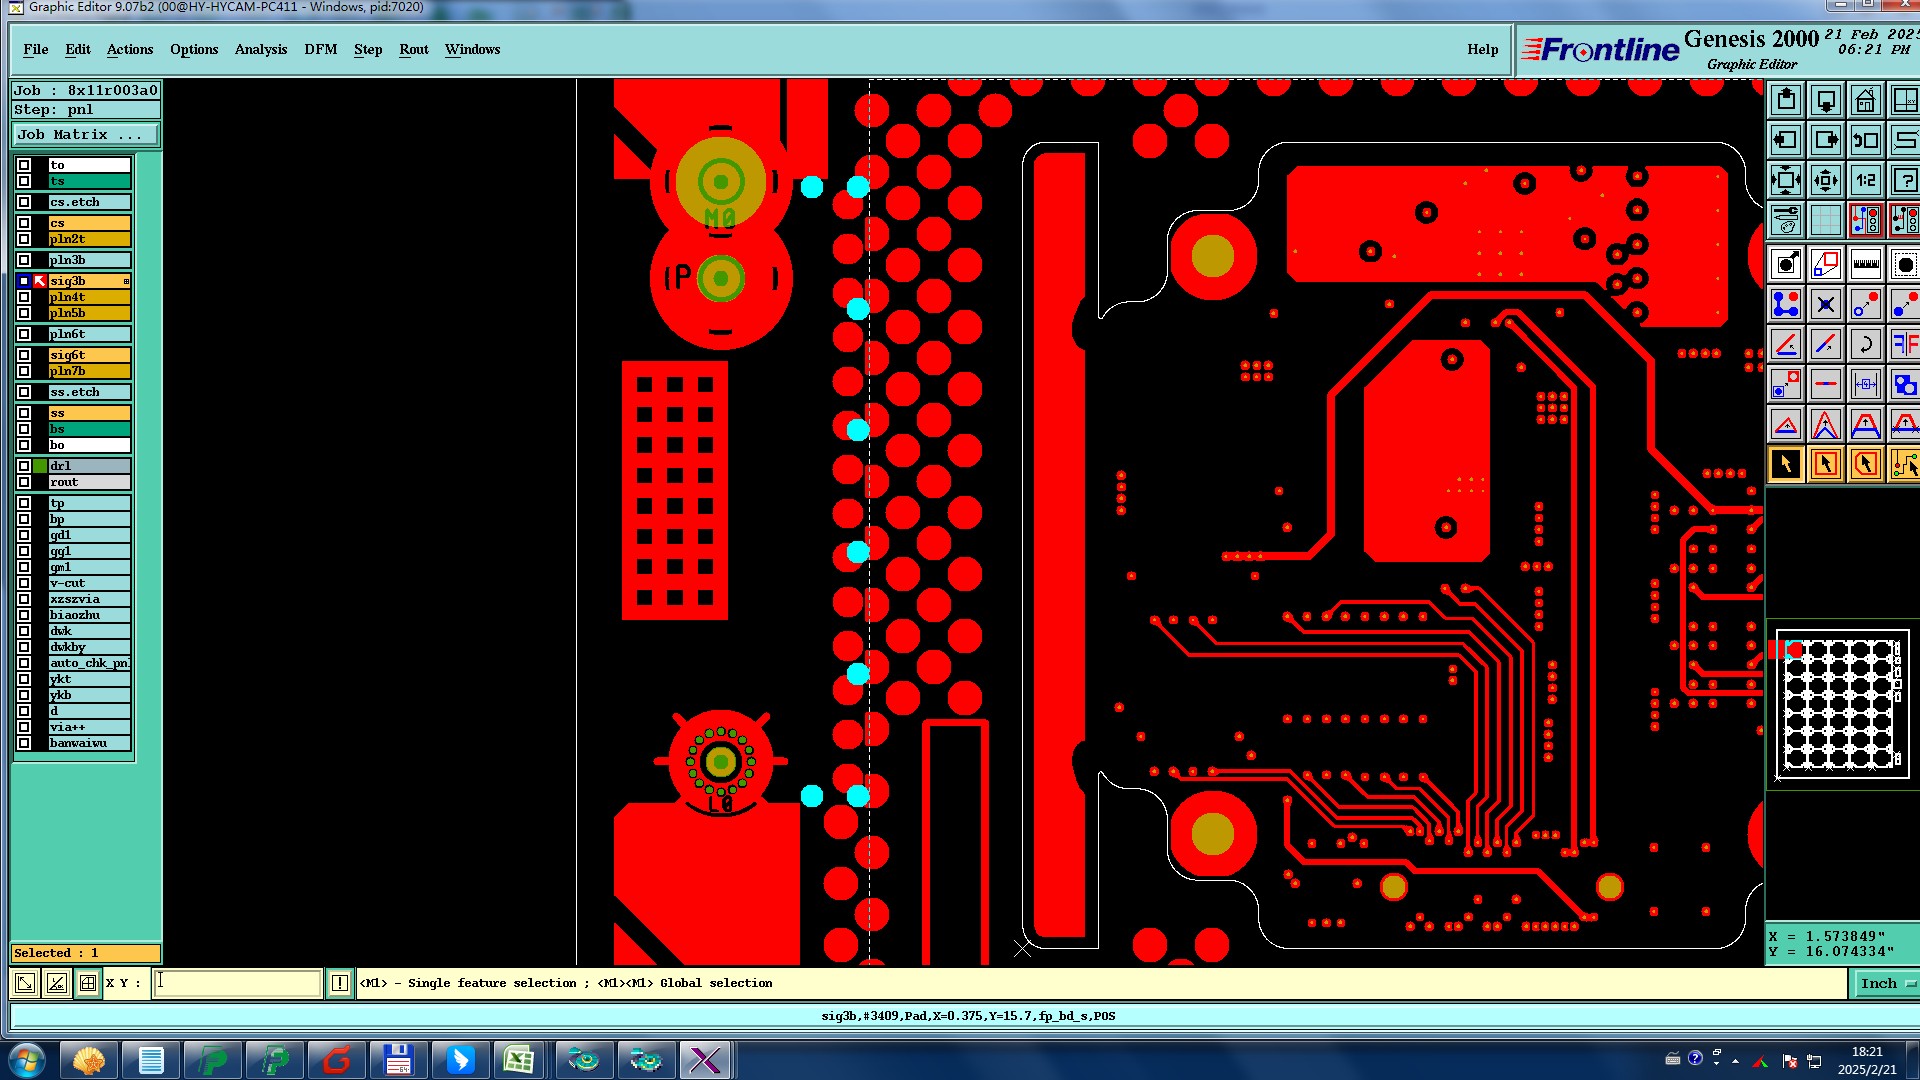Click the panel overview thumbnail
This screenshot has width=1920, height=1080.
1842,703
